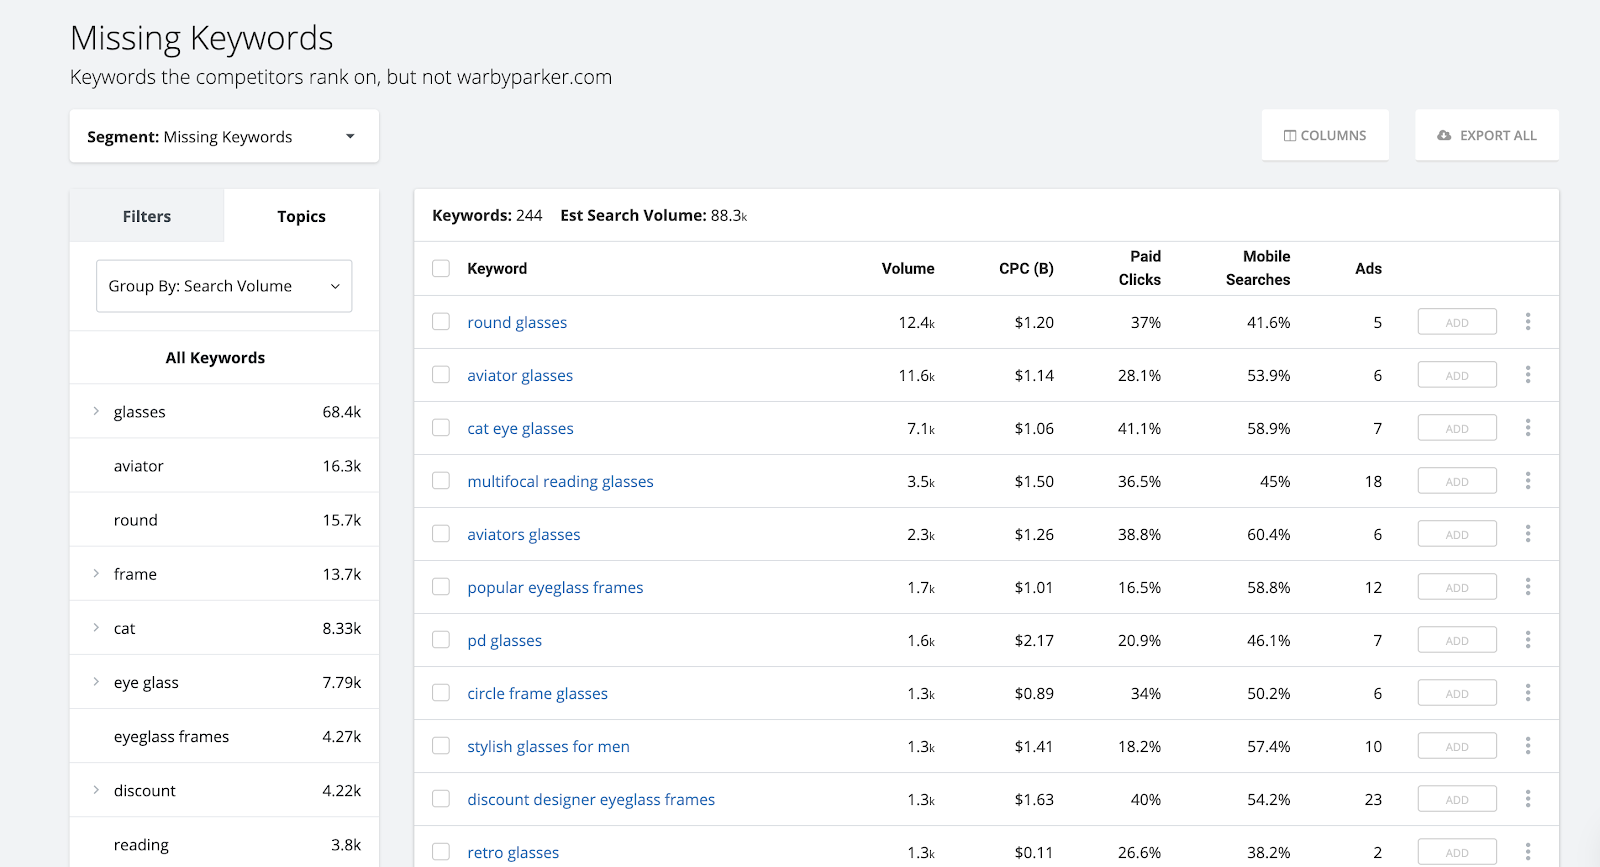Open more options for circle frame glasses row
This screenshot has width=1600, height=867.
tap(1528, 693)
